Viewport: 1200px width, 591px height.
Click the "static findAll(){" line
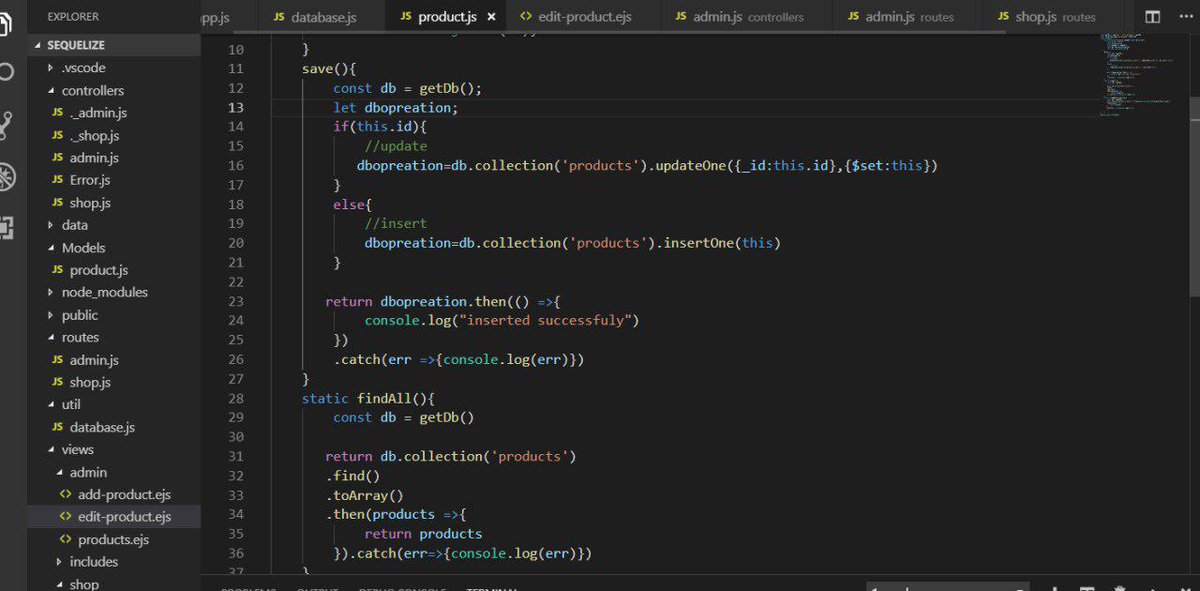point(368,398)
